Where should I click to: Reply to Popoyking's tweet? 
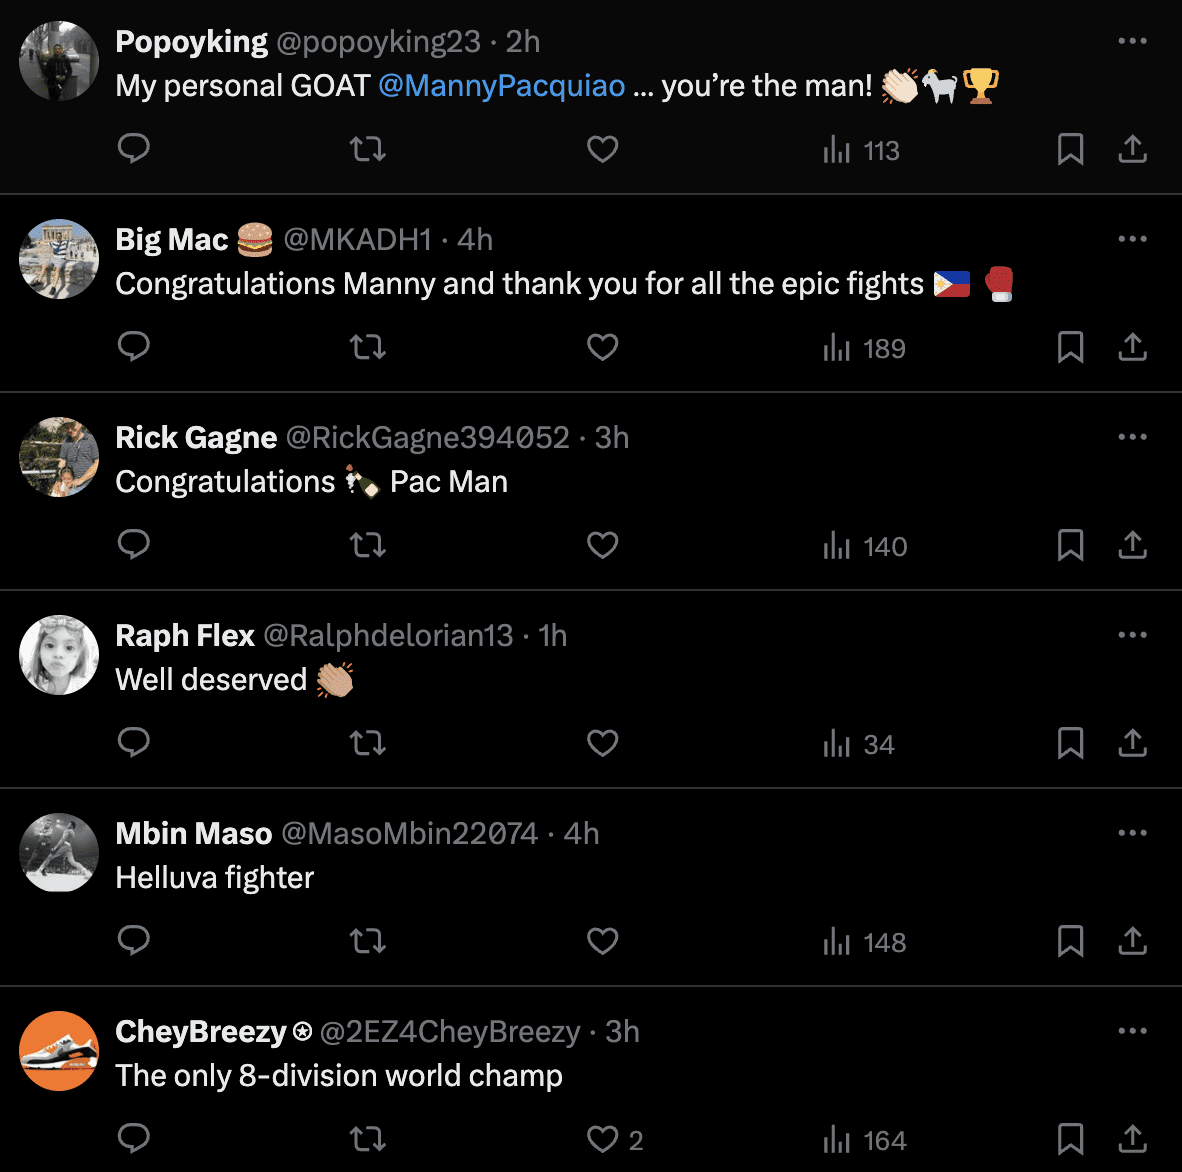134,149
